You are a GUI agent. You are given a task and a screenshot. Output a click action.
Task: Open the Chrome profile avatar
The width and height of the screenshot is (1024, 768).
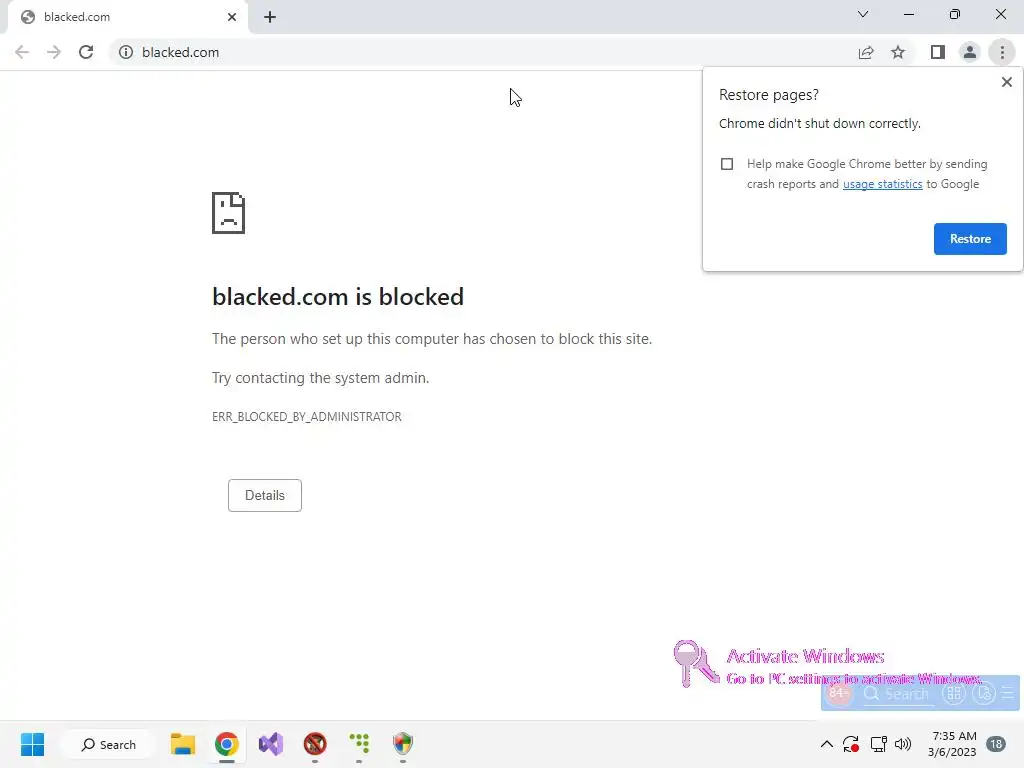pyautogui.click(x=970, y=52)
